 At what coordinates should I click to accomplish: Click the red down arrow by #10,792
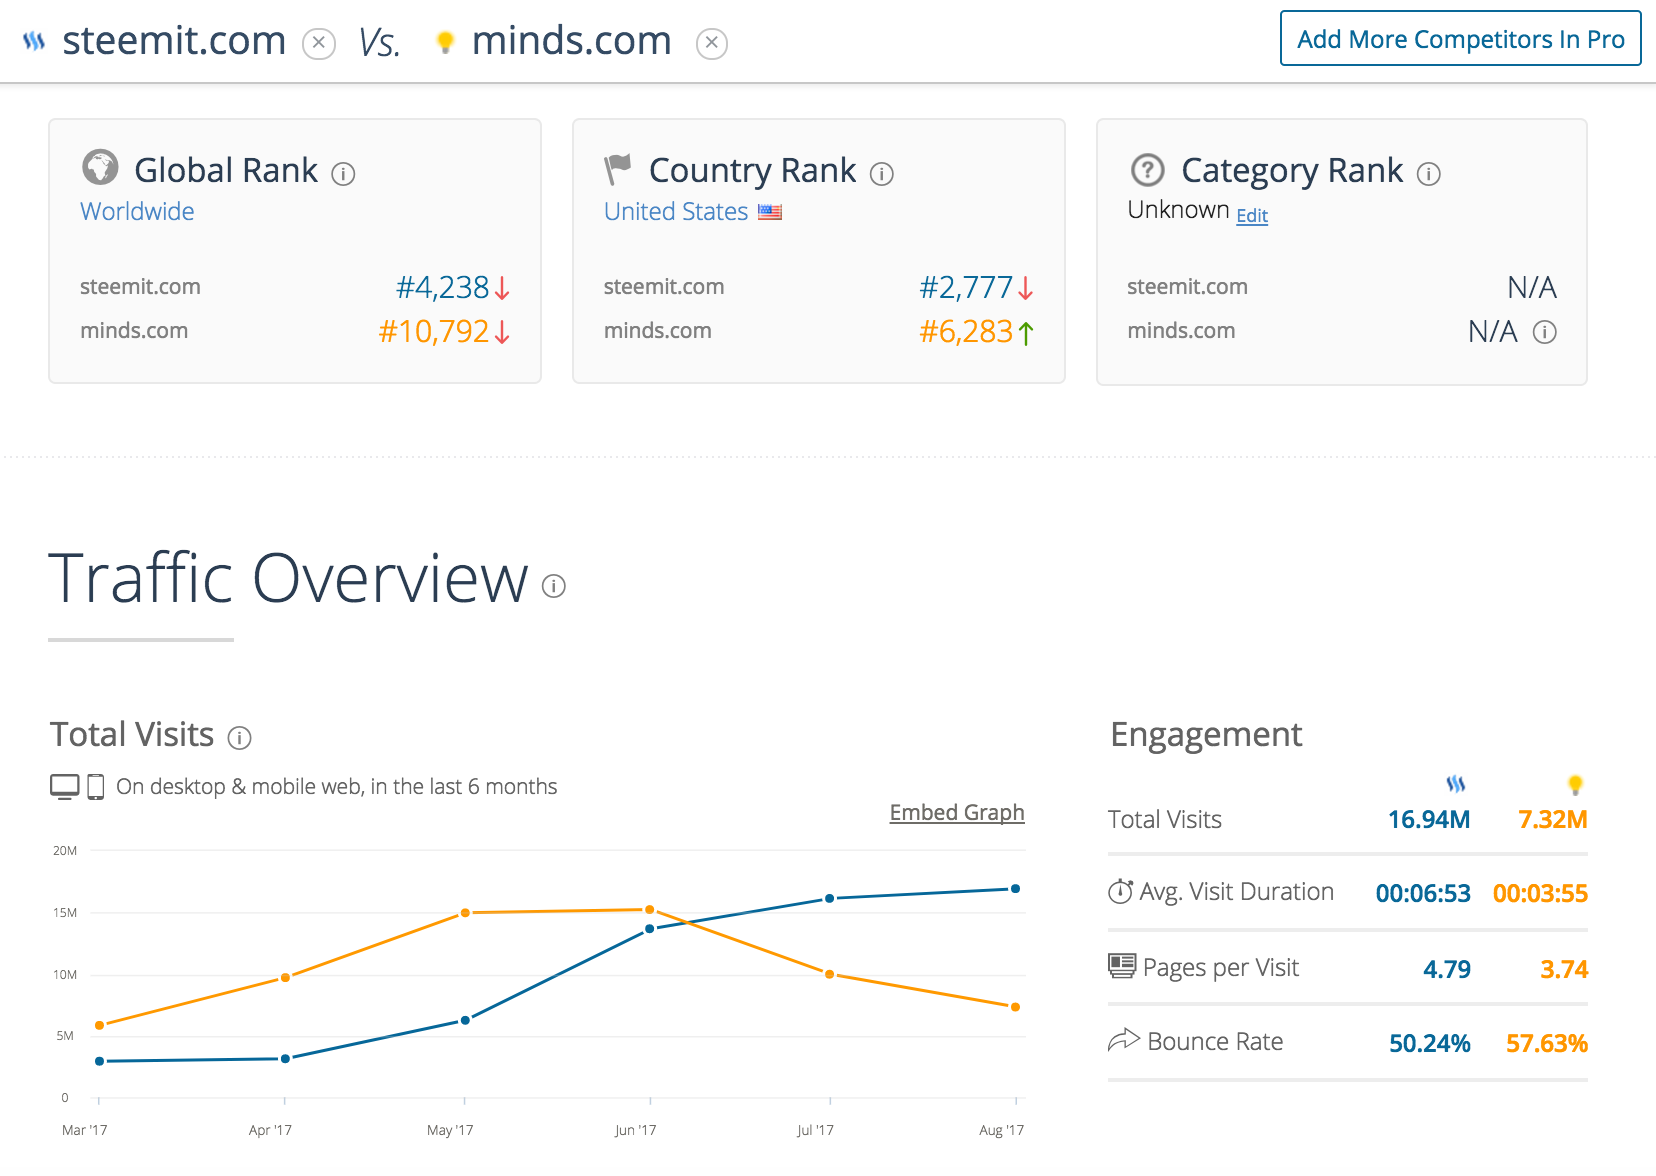(x=502, y=332)
